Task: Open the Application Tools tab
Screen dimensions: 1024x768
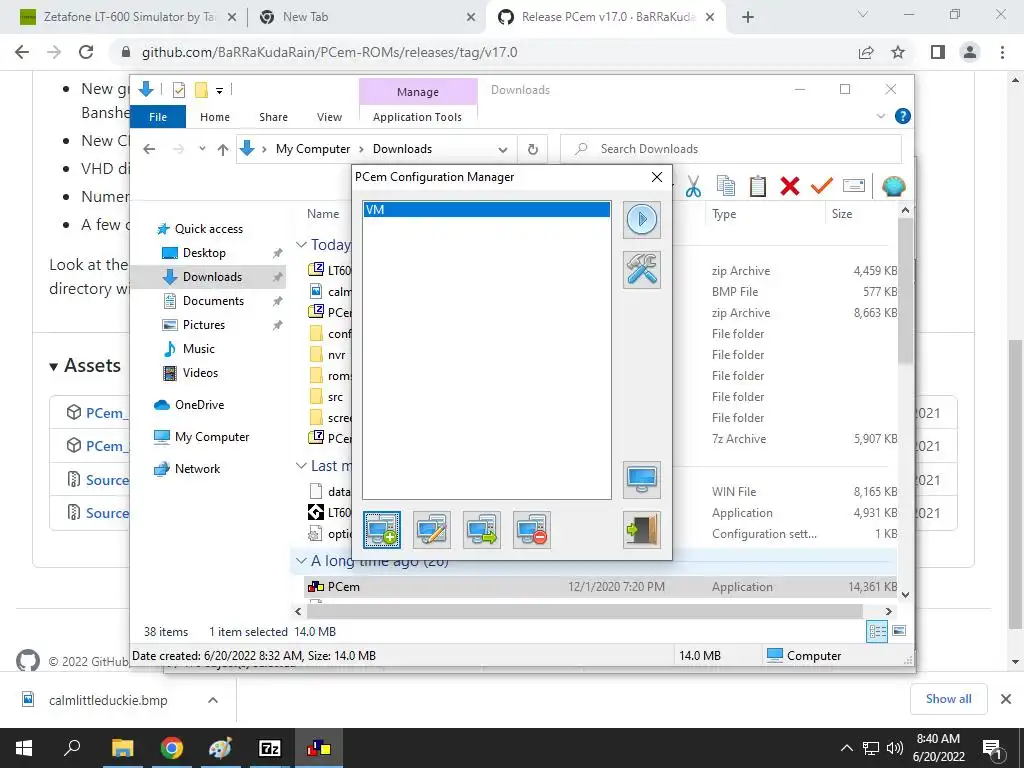Action: pos(417,117)
